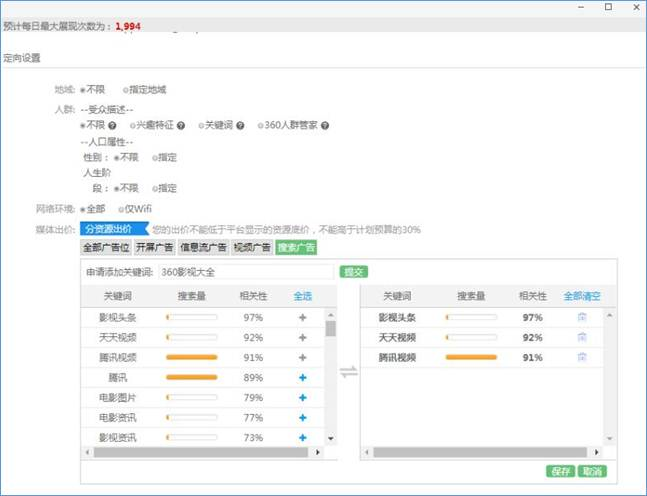Open the 开屏广告 tab

pos(154,246)
